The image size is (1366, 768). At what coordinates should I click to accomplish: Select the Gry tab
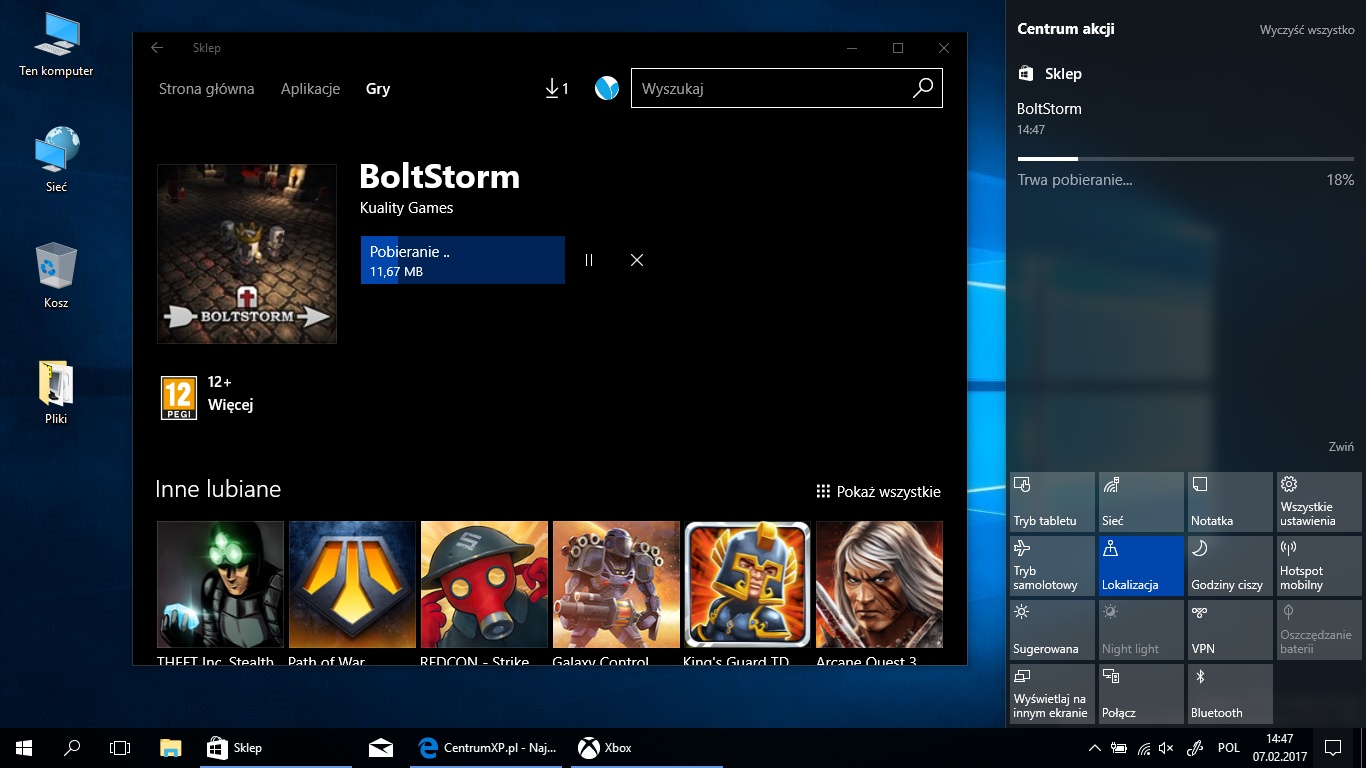coord(378,89)
